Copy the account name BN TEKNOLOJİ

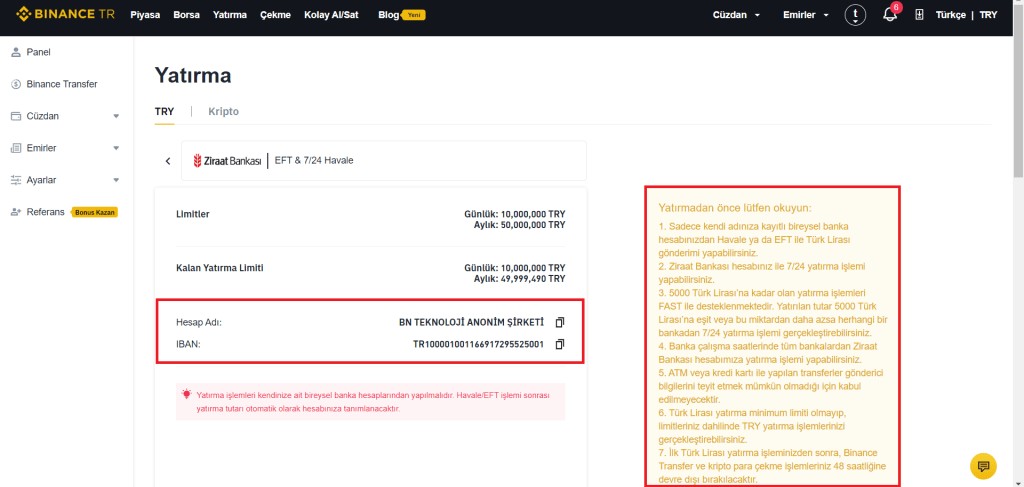tap(560, 322)
